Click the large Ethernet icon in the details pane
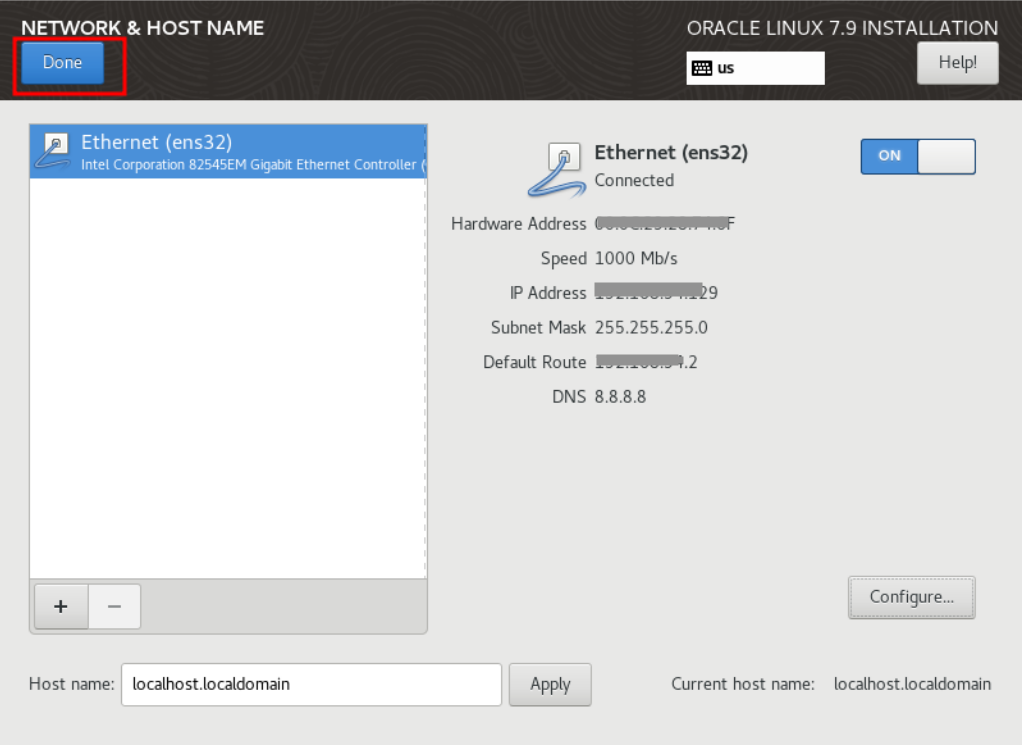The image size is (1024, 745). 557,170
